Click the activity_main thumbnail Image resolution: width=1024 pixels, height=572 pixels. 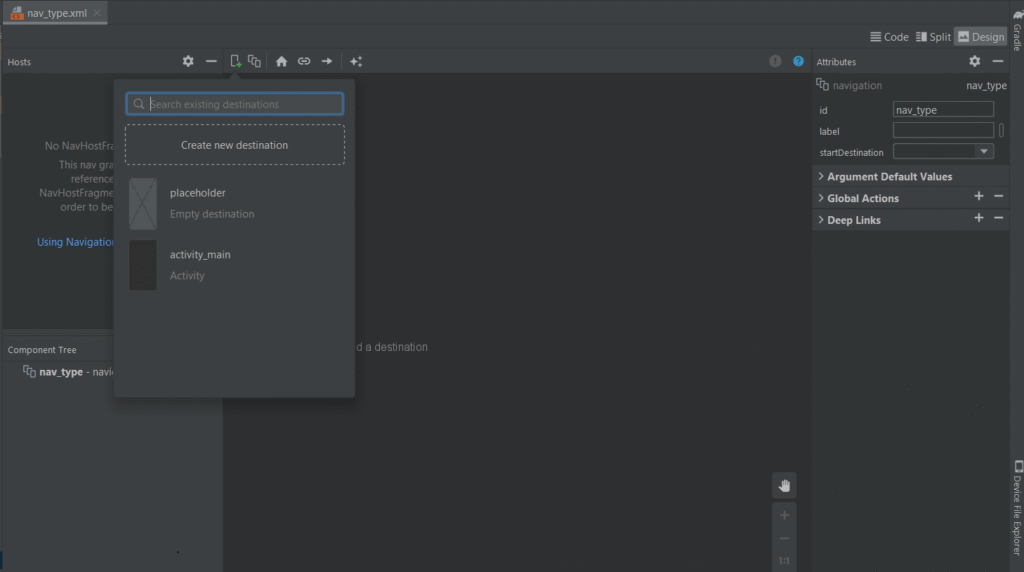click(142, 265)
